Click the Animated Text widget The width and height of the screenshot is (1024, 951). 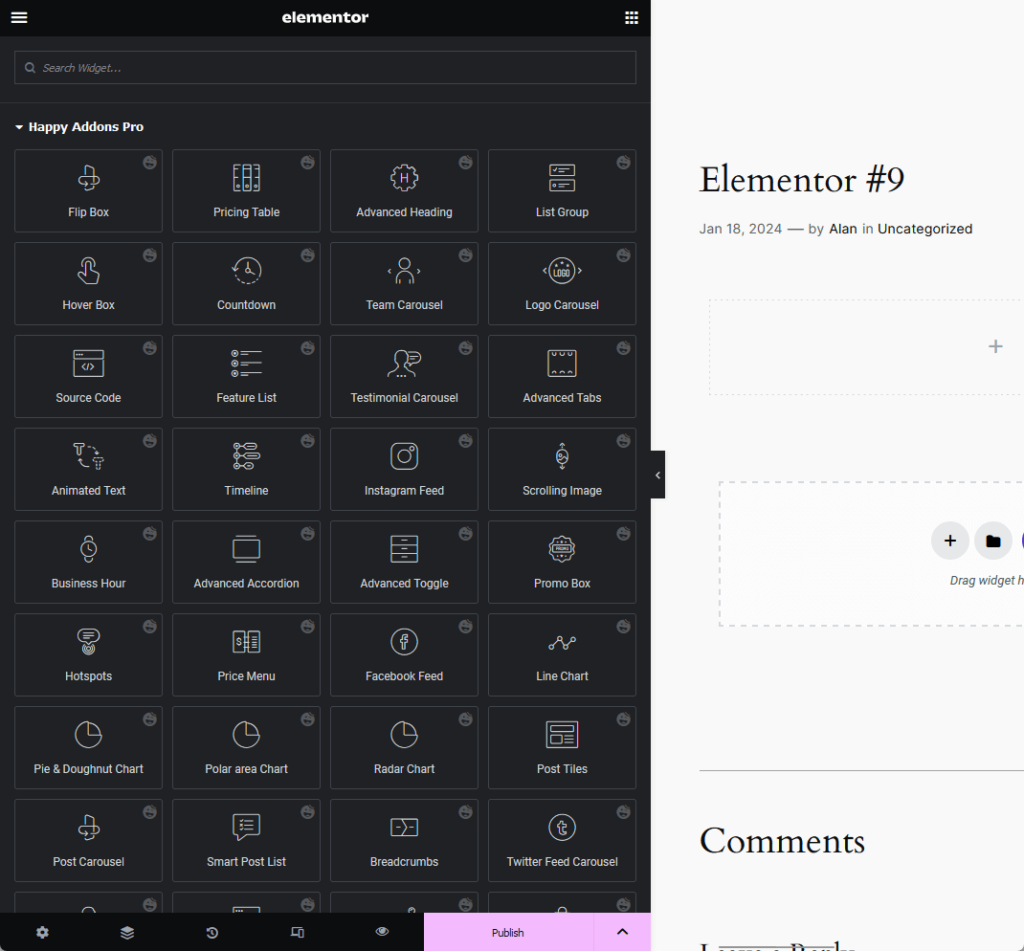point(88,469)
